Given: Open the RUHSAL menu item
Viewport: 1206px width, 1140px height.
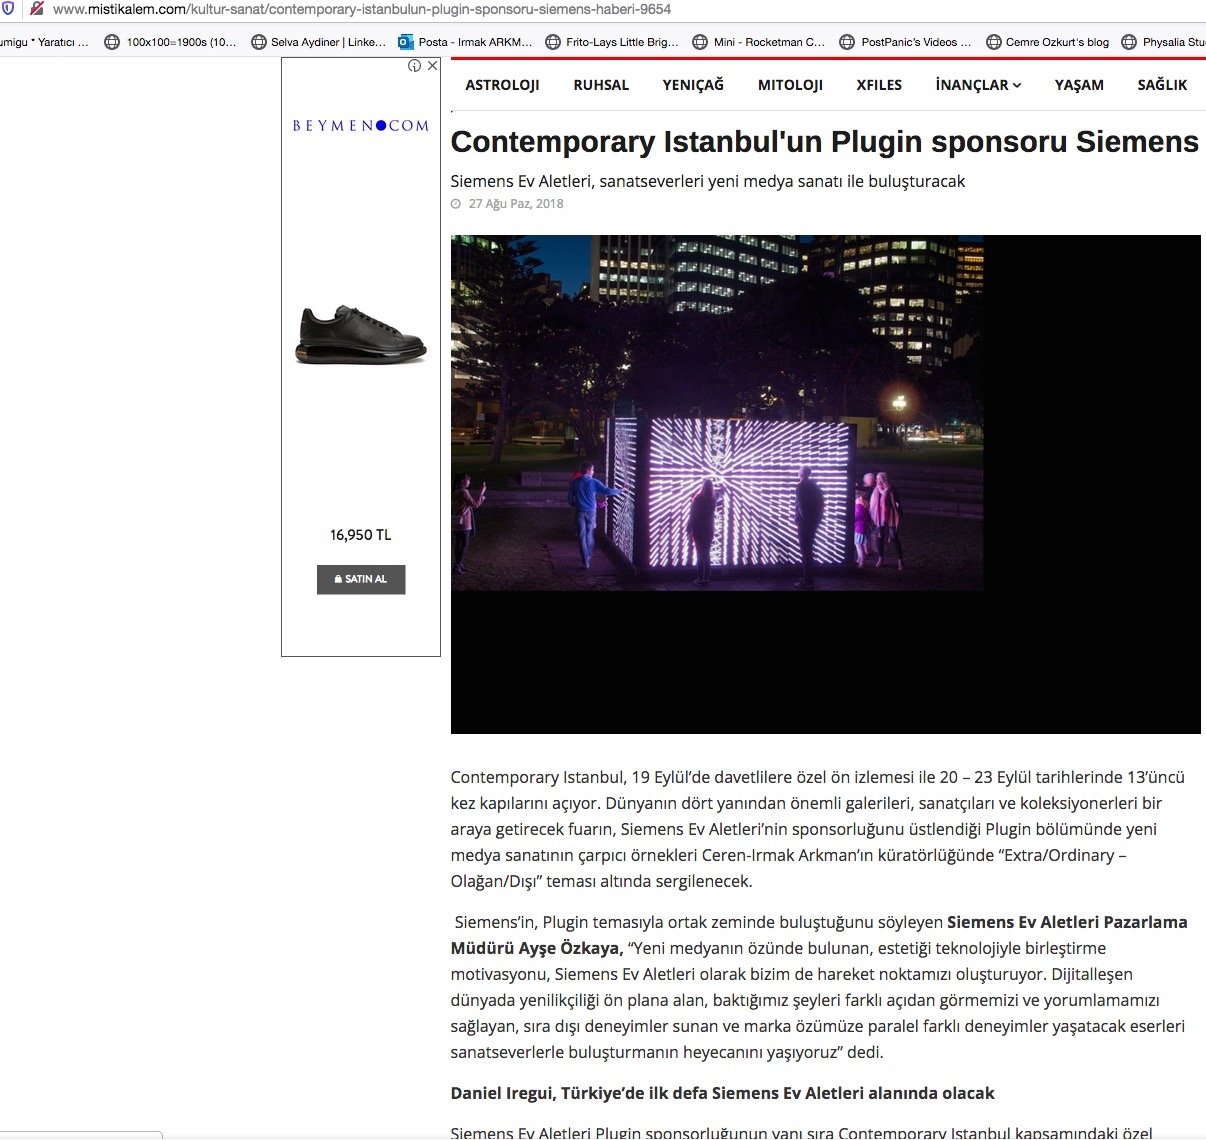Looking at the screenshot, I should pos(601,85).
